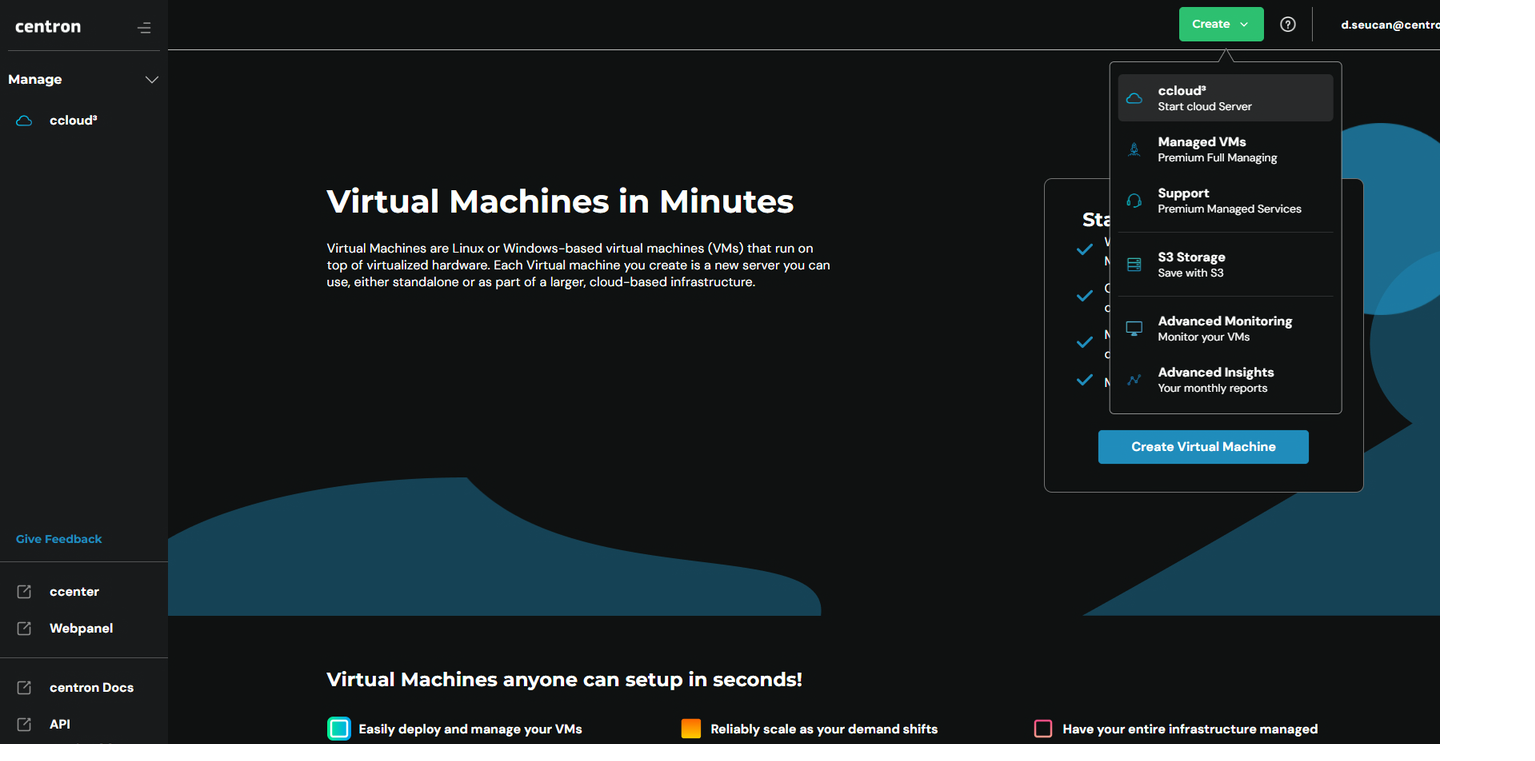Open the Give Feedback link
This screenshot has height=761, width=1535.
click(59, 539)
